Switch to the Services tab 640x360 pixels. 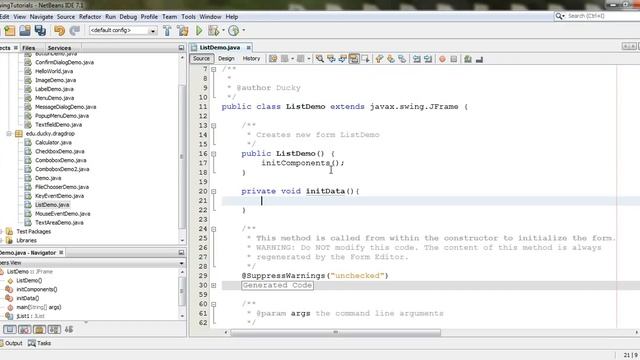click(x=59, y=48)
